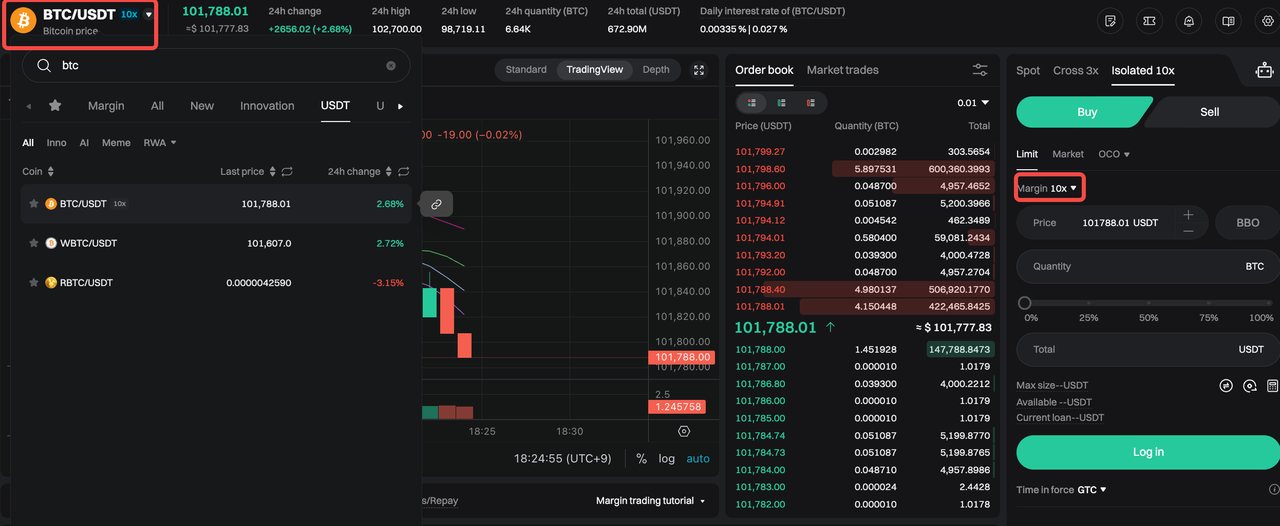Click the Buy button
The width and height of the screenshot is (1280, 526).
coord(1085,112)
